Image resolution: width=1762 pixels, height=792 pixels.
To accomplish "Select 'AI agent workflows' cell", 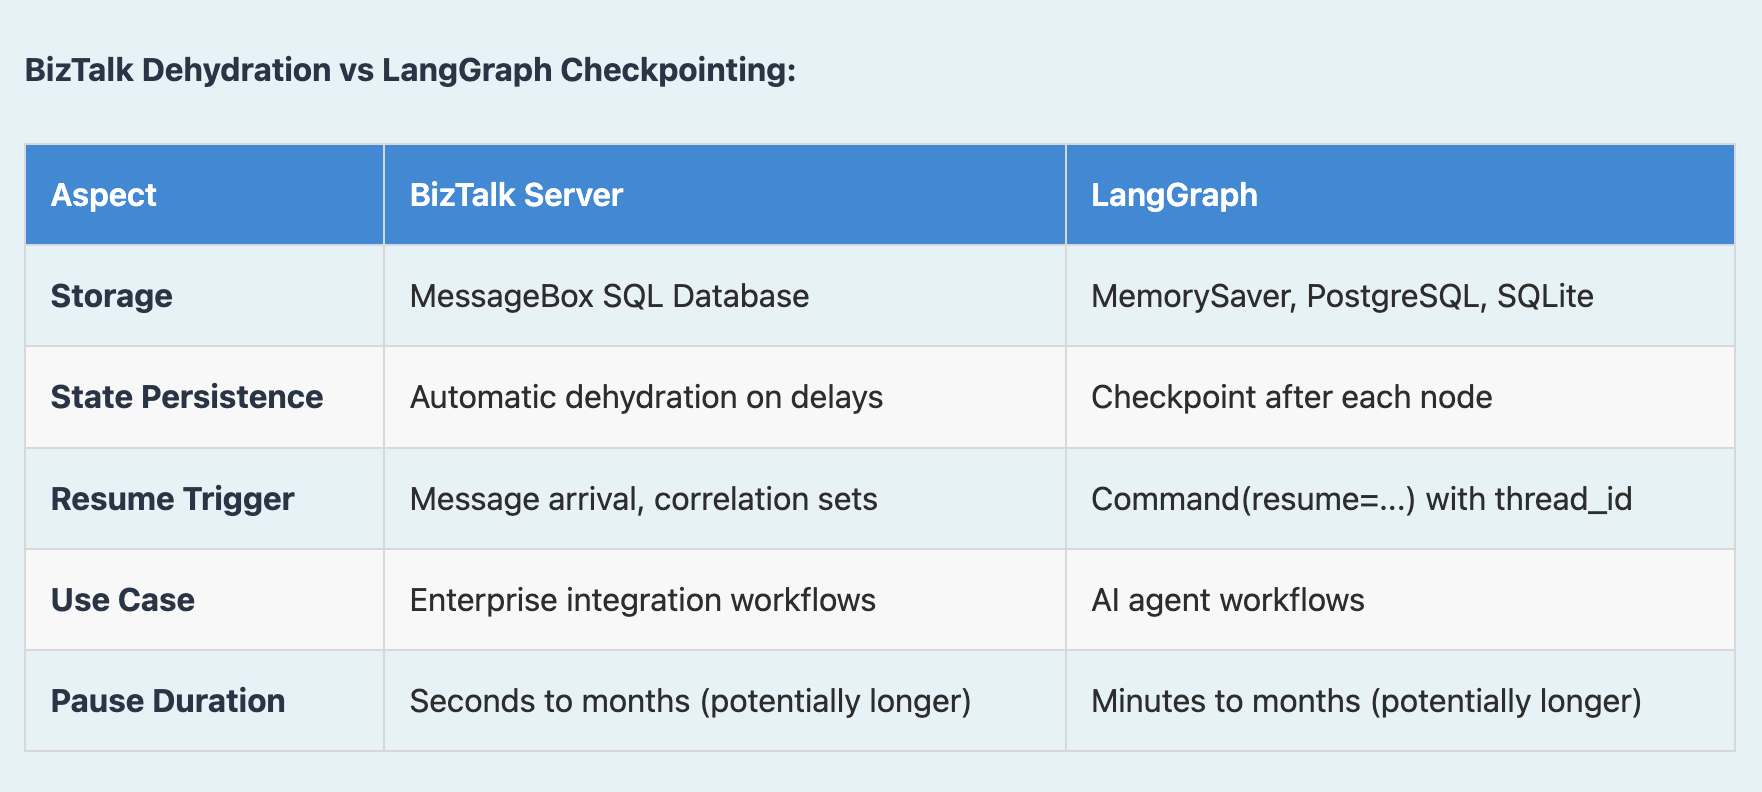I will pyautogui.click(x=1400, y=599).
